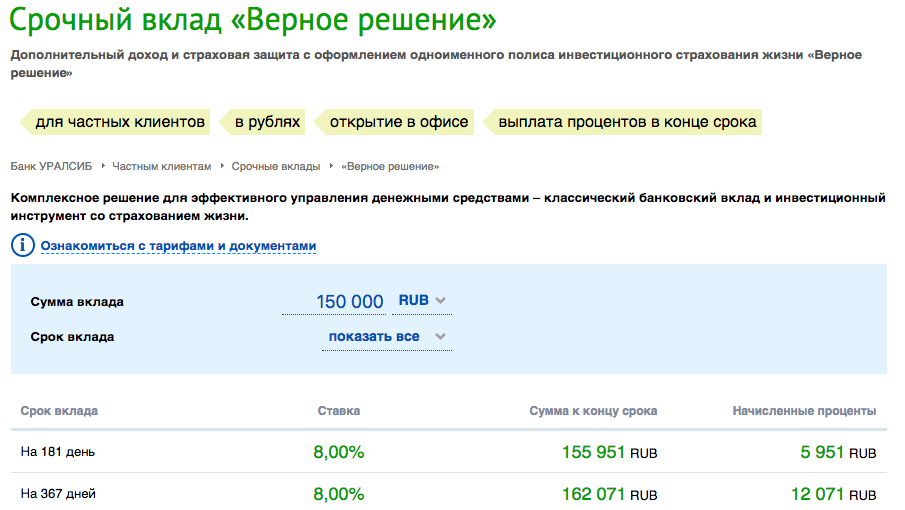Click the 'Ставка' column header
The image size is (905, 510).
[x=339, y=411]
